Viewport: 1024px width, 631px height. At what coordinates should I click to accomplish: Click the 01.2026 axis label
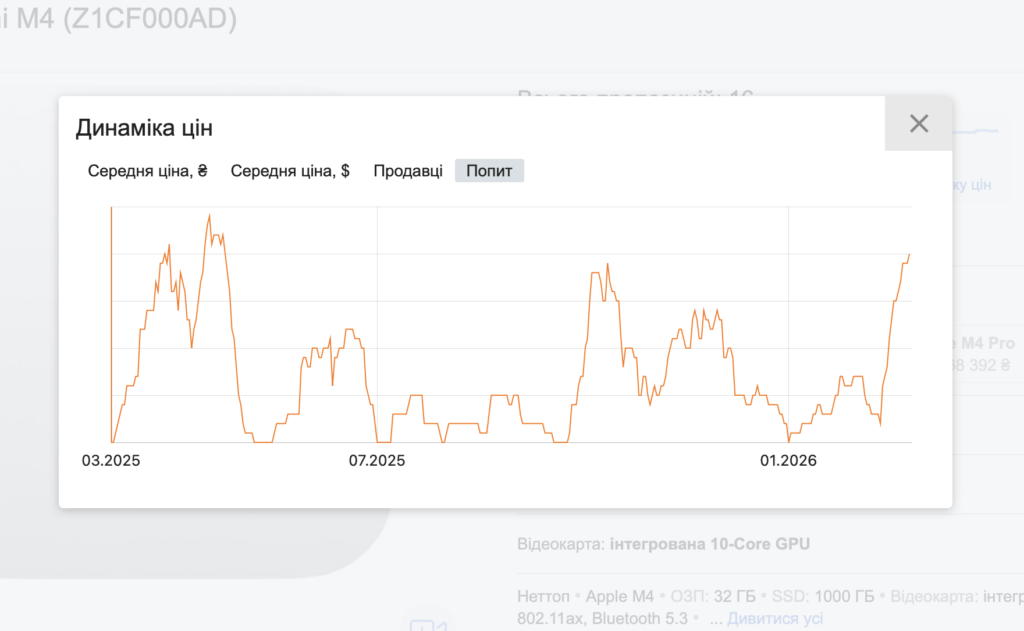(x=788, y=461)
